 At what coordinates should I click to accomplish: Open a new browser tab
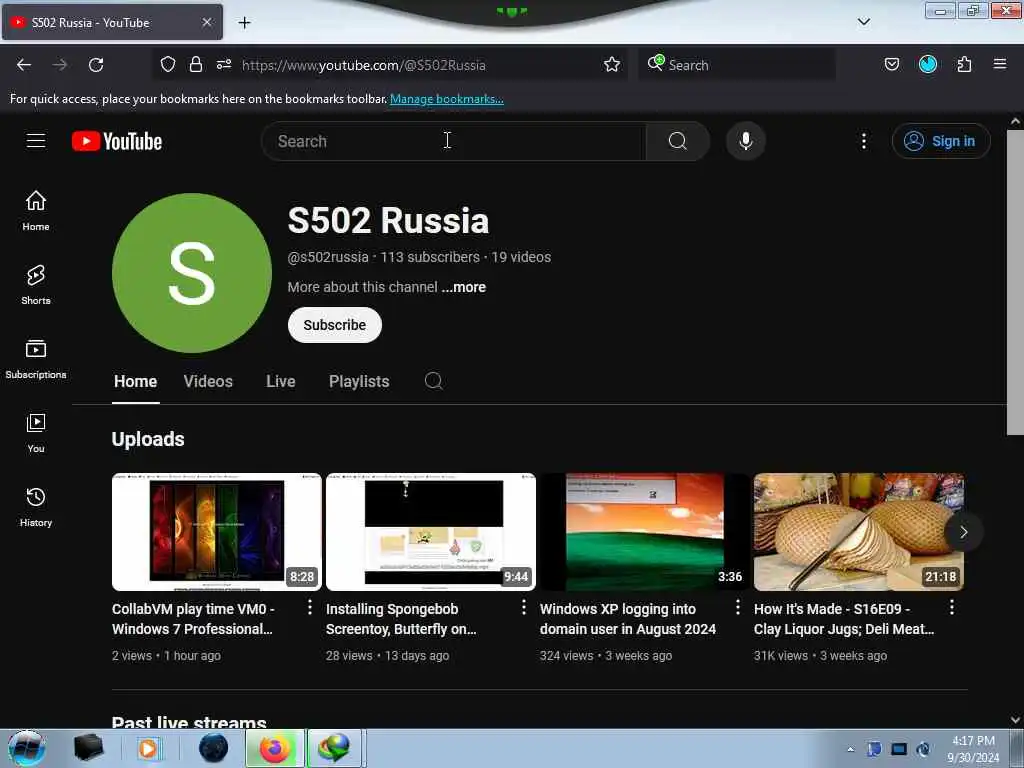click(x=244, y=23)
